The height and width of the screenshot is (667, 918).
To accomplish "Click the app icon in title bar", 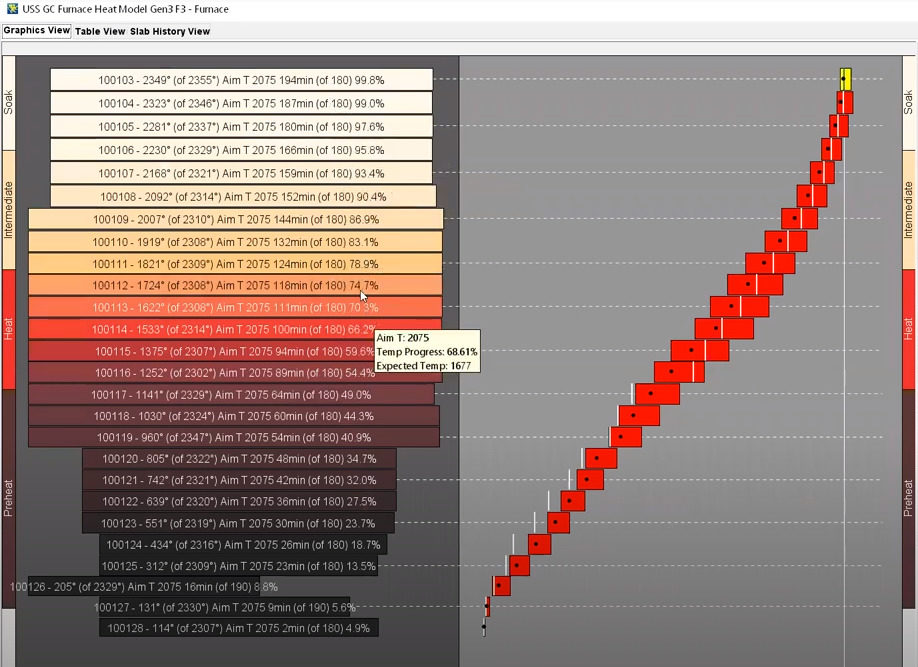I will 8,9.
